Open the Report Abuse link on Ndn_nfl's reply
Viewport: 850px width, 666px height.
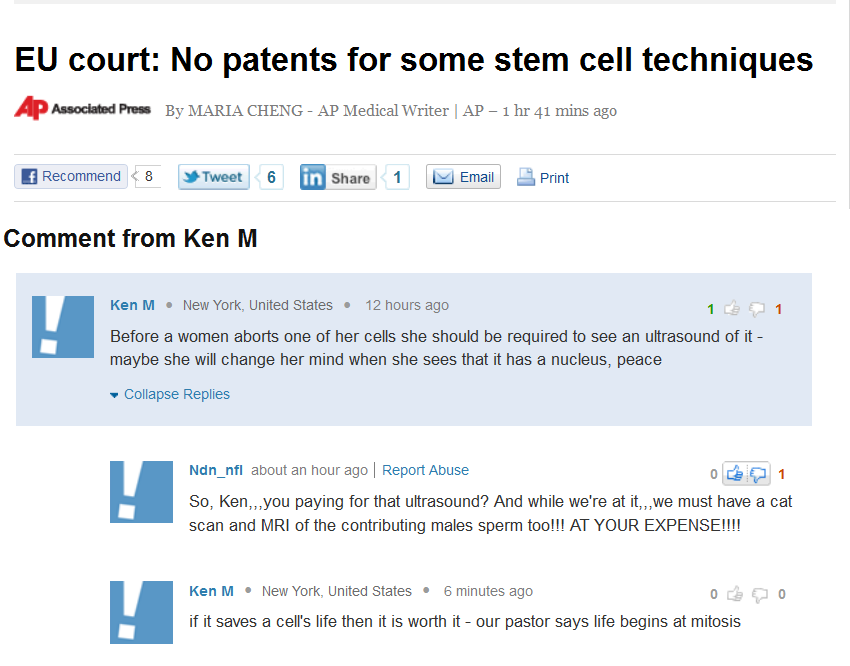pos(425,470)
